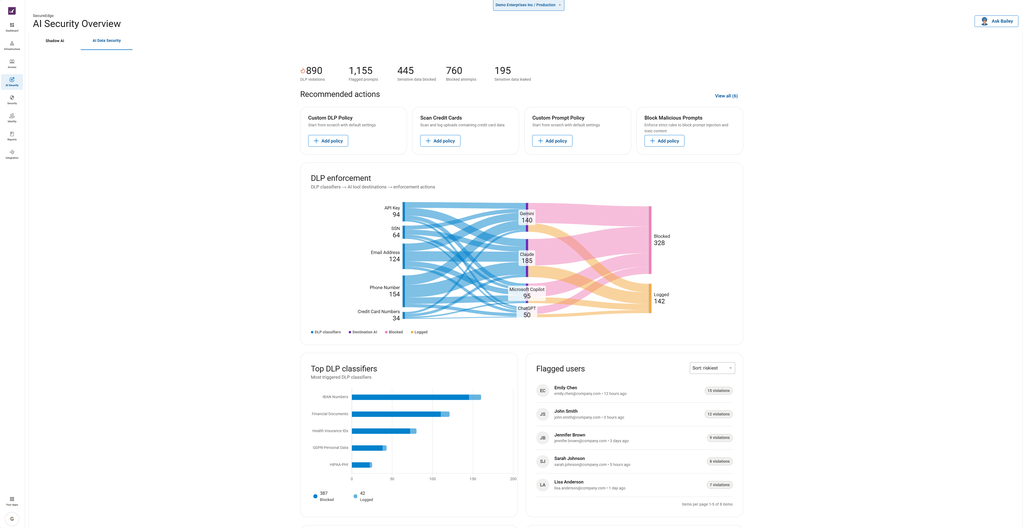Open the Ask Bailey assistant
Screen dimensions: 1024x528
click(x=996, y=21)
